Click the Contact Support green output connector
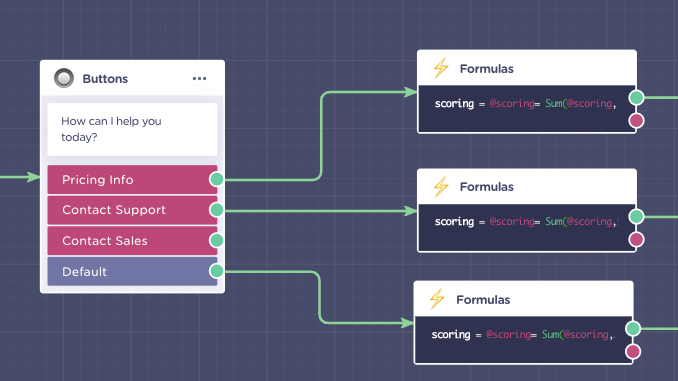The height and width of the screenshot is (381, 678). coord(216,210)
